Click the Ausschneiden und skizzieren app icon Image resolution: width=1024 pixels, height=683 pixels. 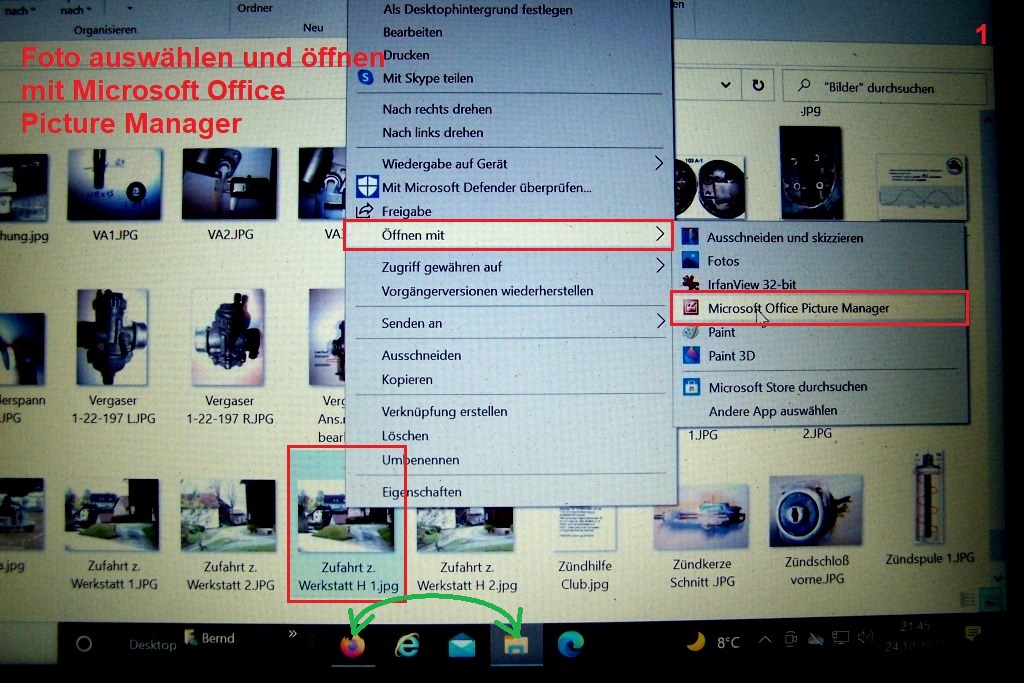coord(690,236)
